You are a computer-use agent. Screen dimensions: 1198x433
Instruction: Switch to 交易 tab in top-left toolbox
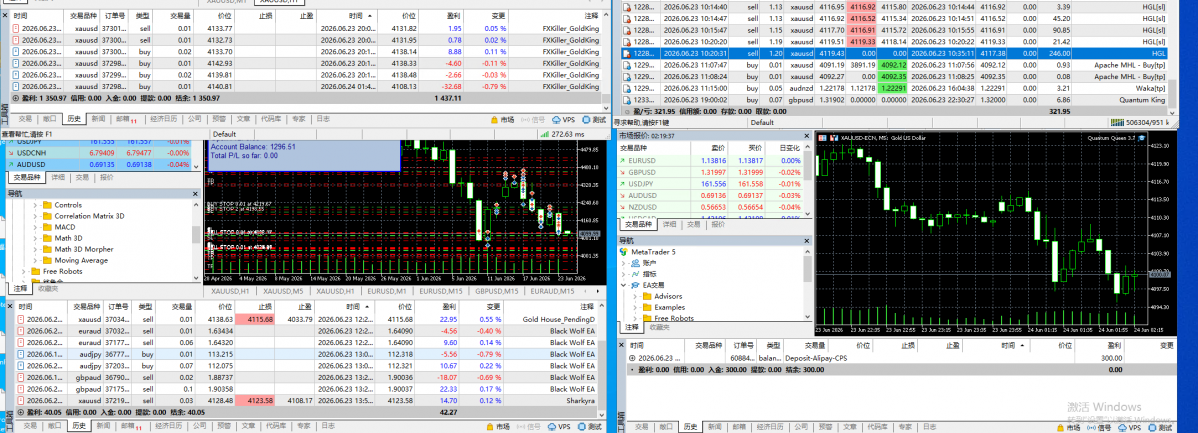click(25, 119)
